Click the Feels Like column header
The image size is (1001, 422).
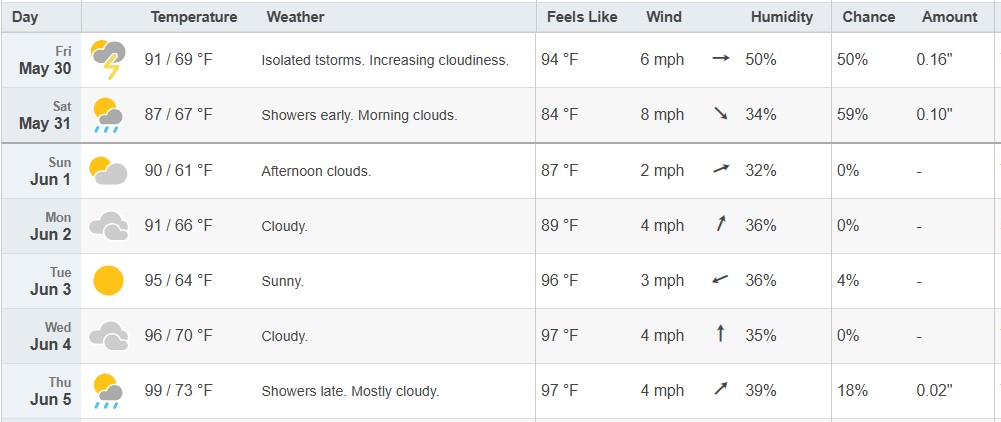[582, 17]
